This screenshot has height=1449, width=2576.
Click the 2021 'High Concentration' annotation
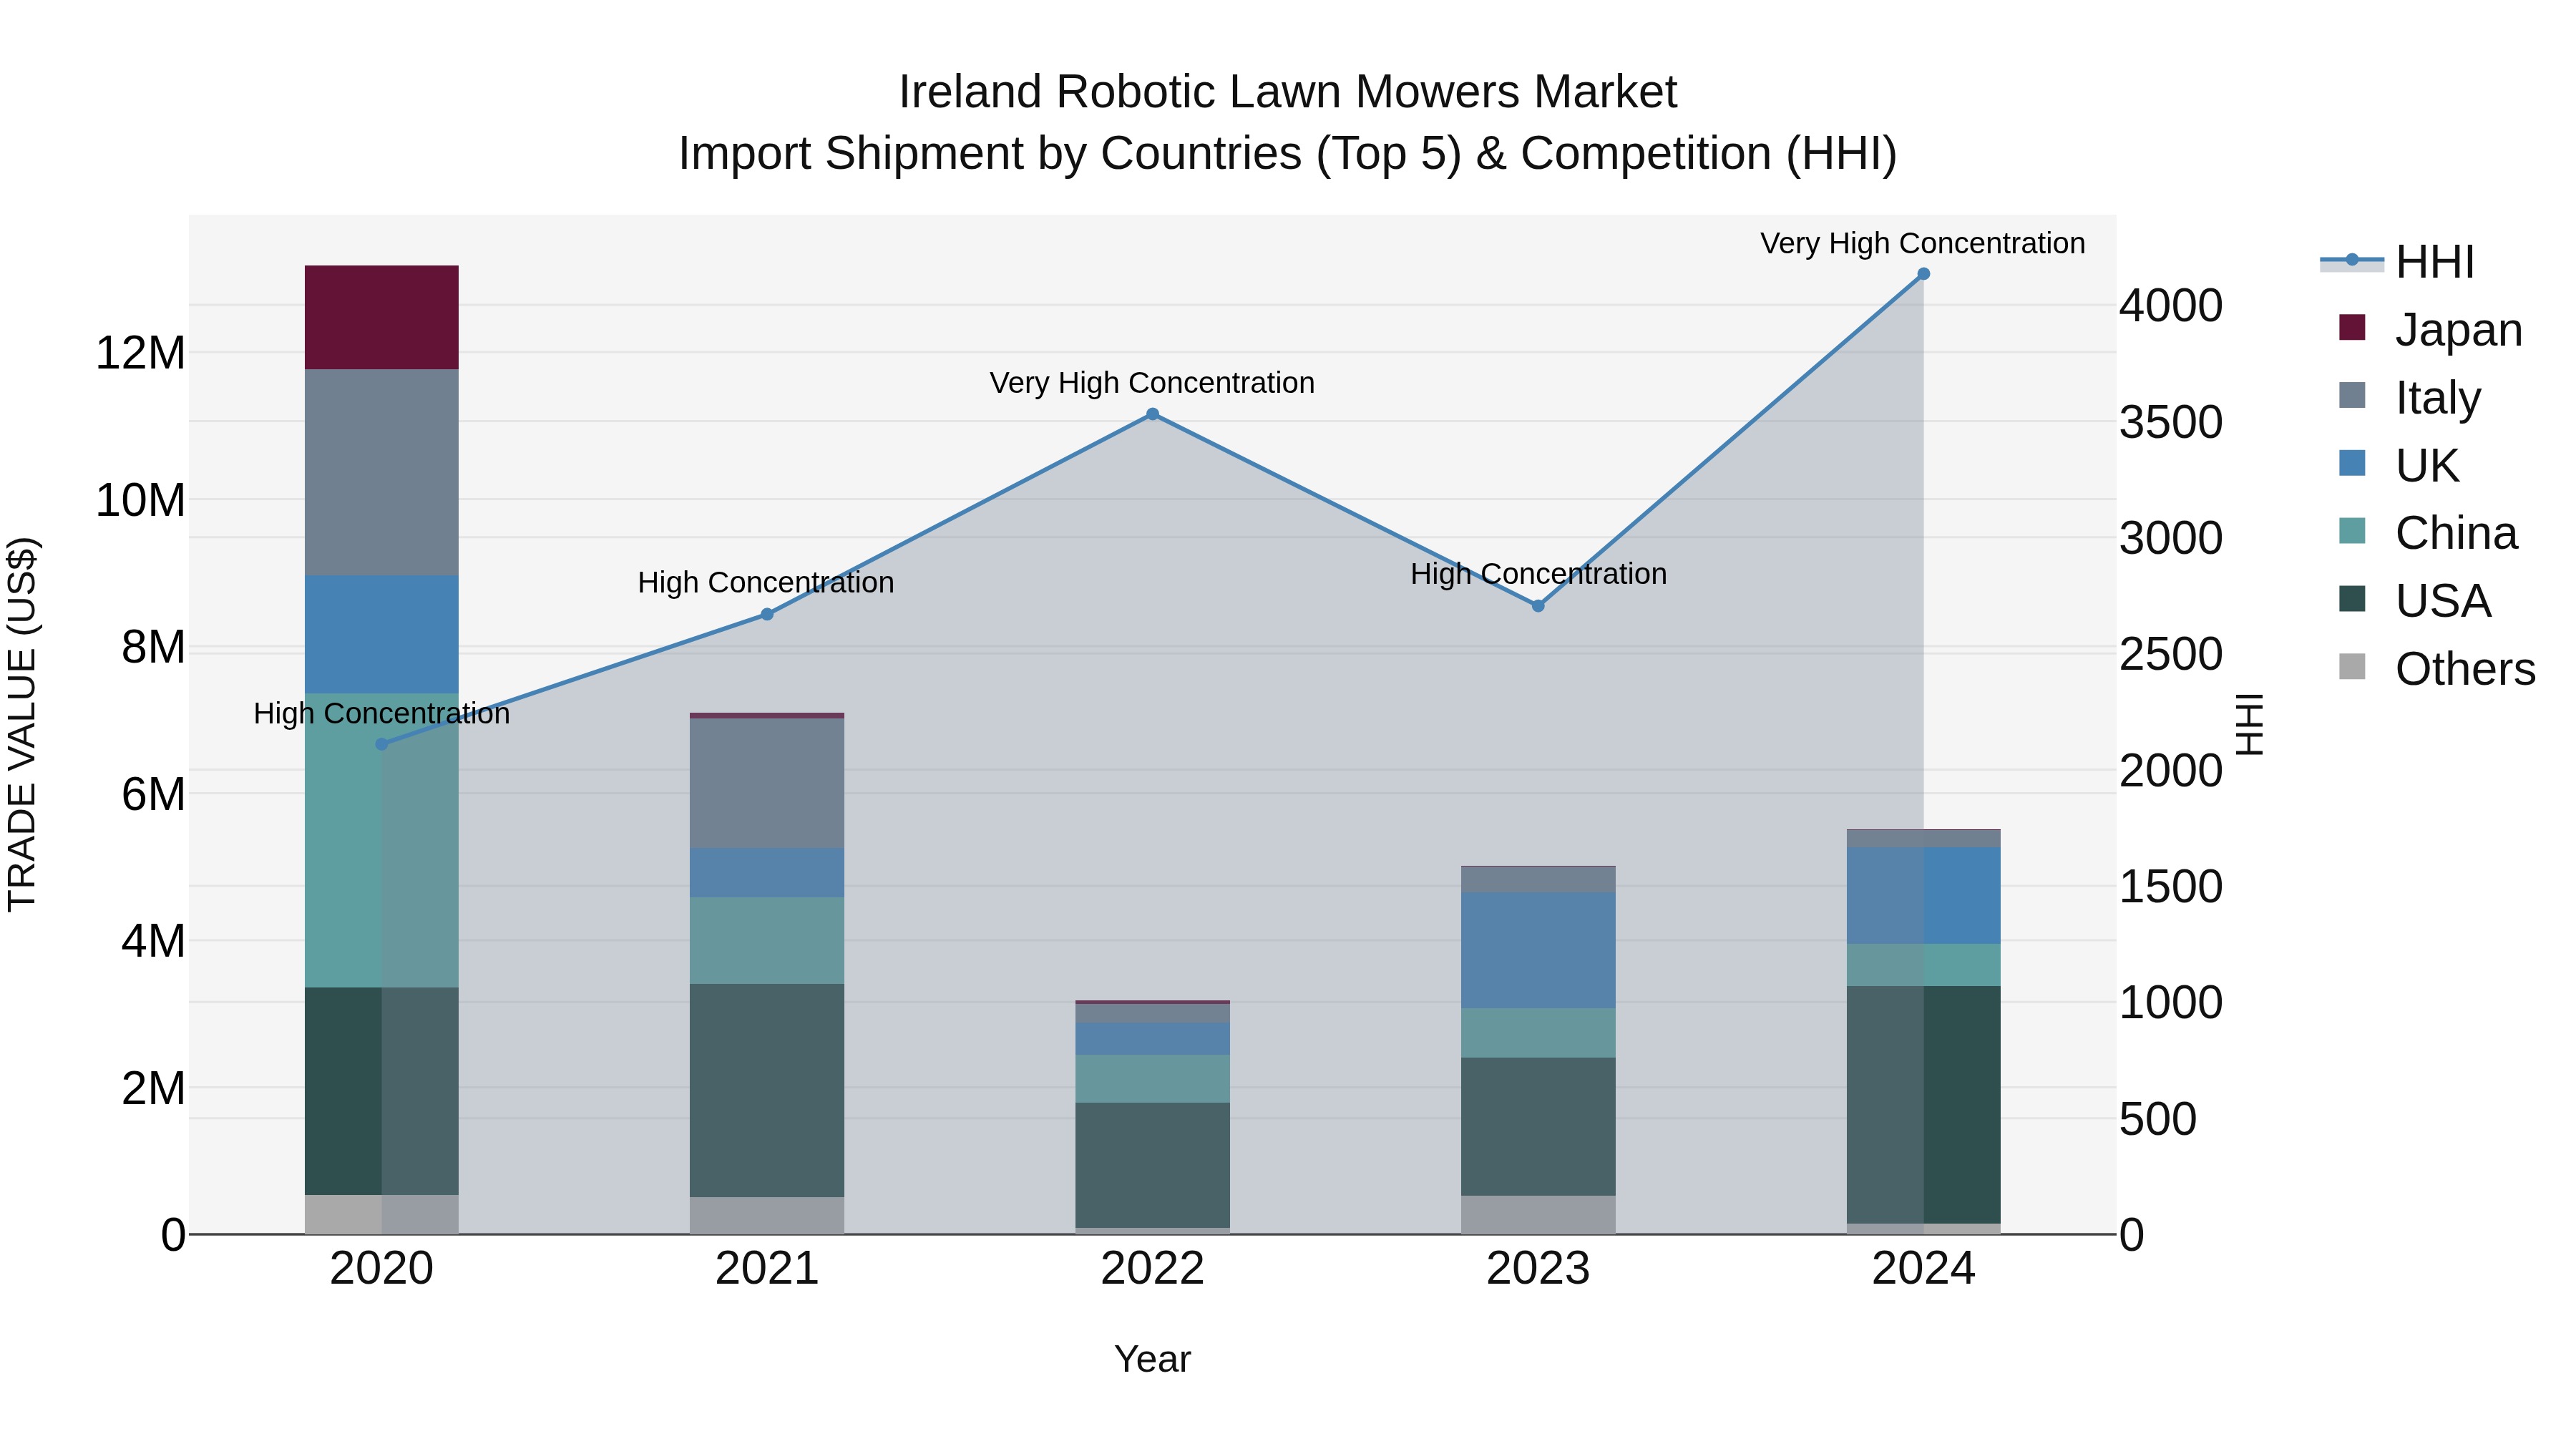point(766,583)
